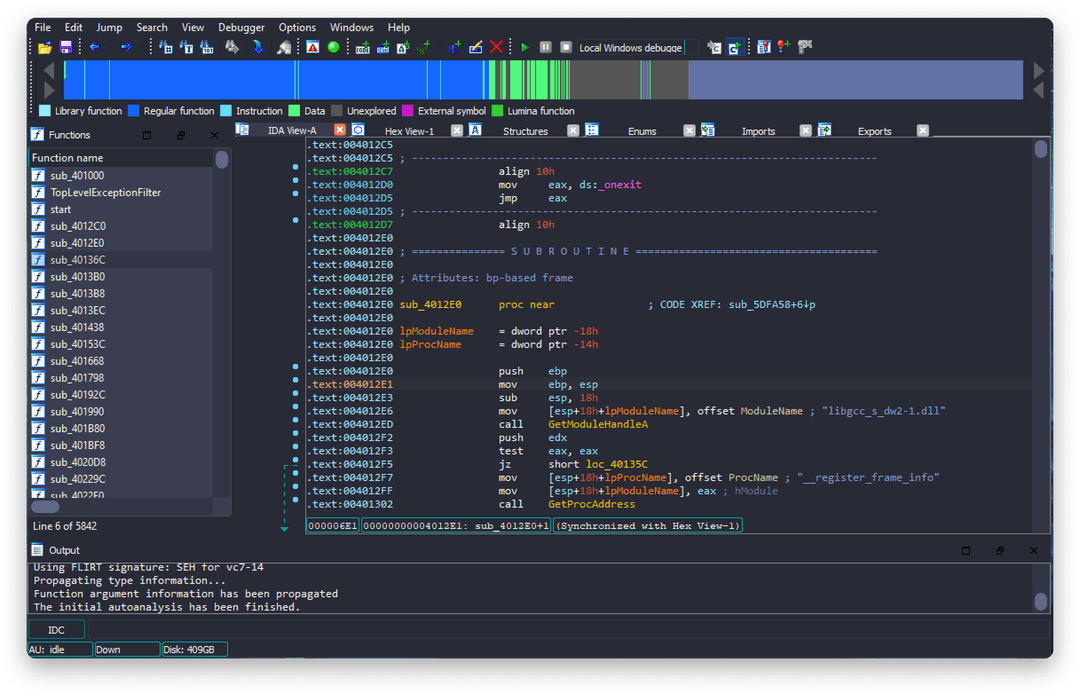Navigate back with the left arrow icon
1080x694 pixels.
point(94,47)
